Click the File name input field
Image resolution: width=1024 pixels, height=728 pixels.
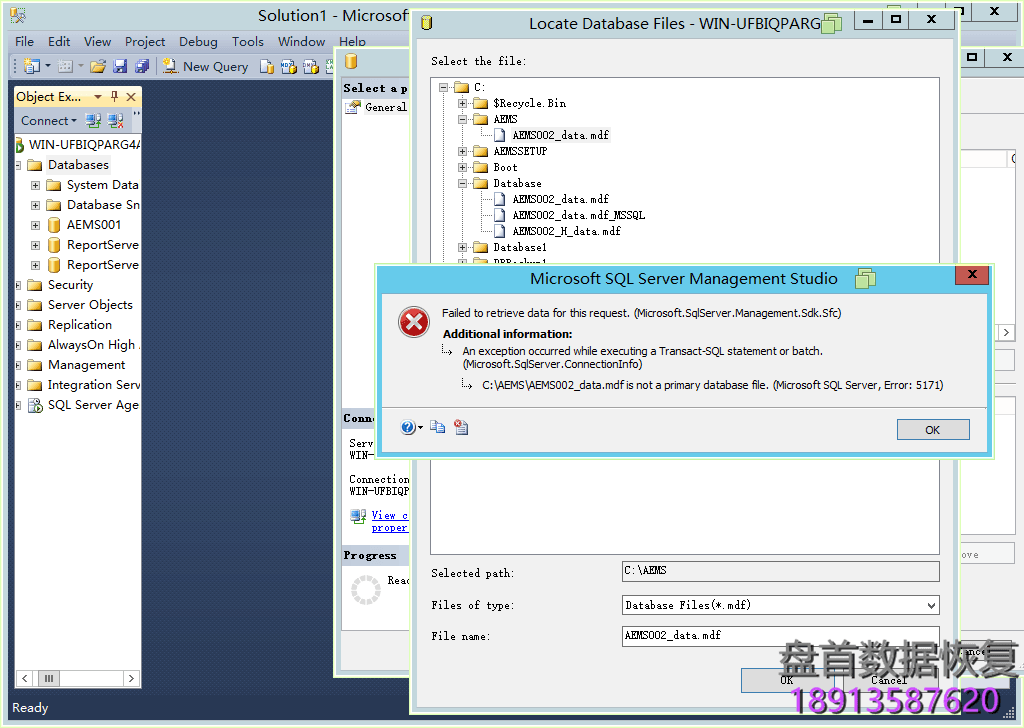(x=780, y=635)
